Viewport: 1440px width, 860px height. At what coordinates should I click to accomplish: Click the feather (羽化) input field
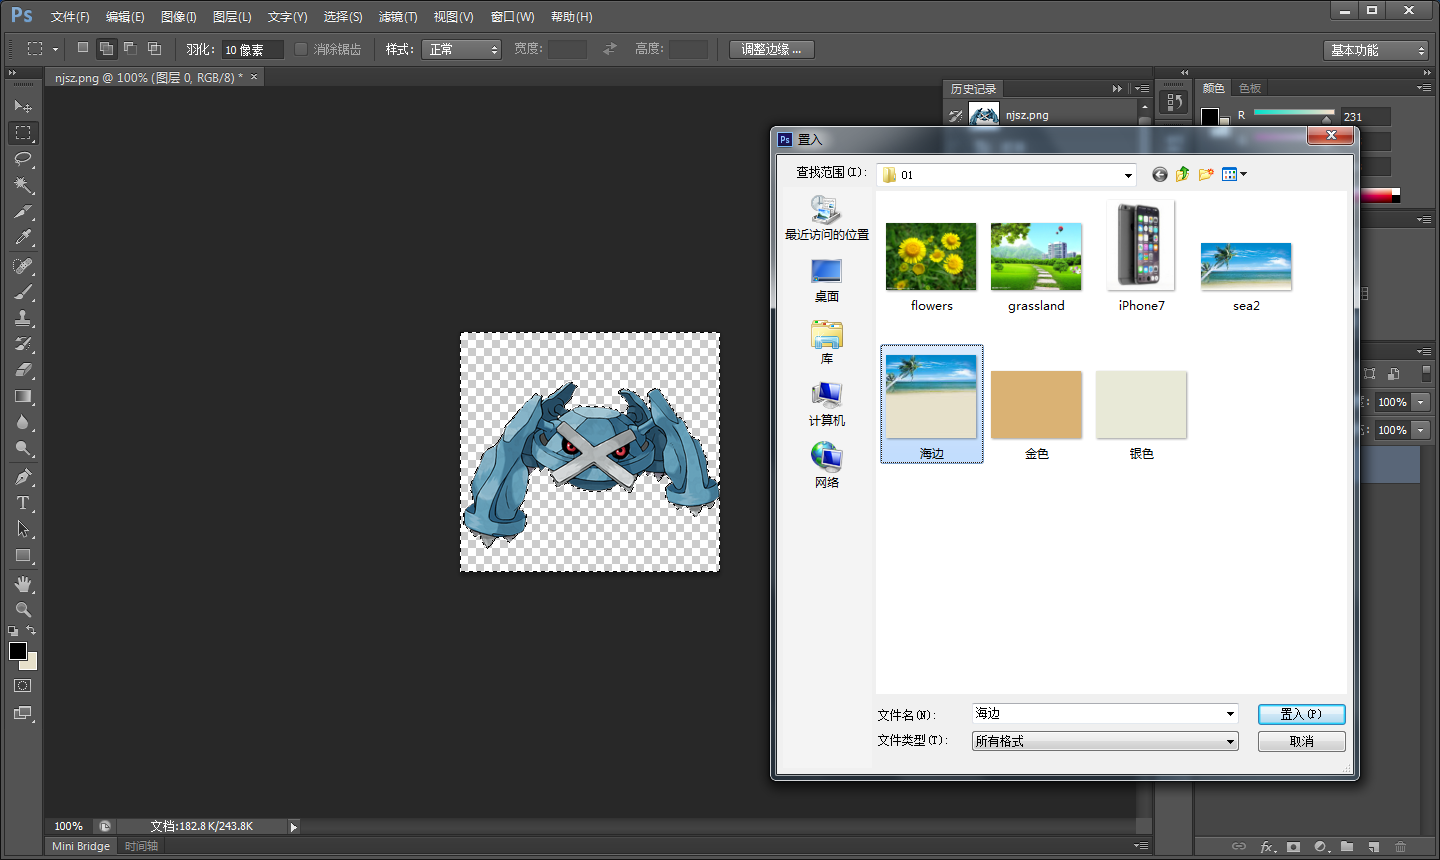[x=252, y=49]
